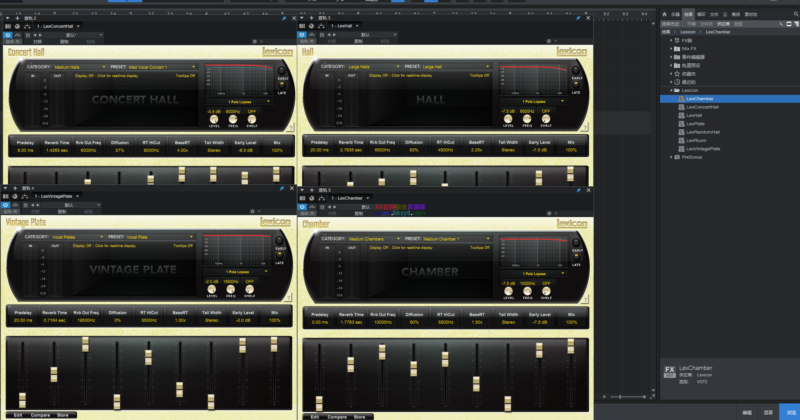Click Edit button in Vintage Plate plugin
This screenshot has width=800, height=420.
[x=18, y=415]
